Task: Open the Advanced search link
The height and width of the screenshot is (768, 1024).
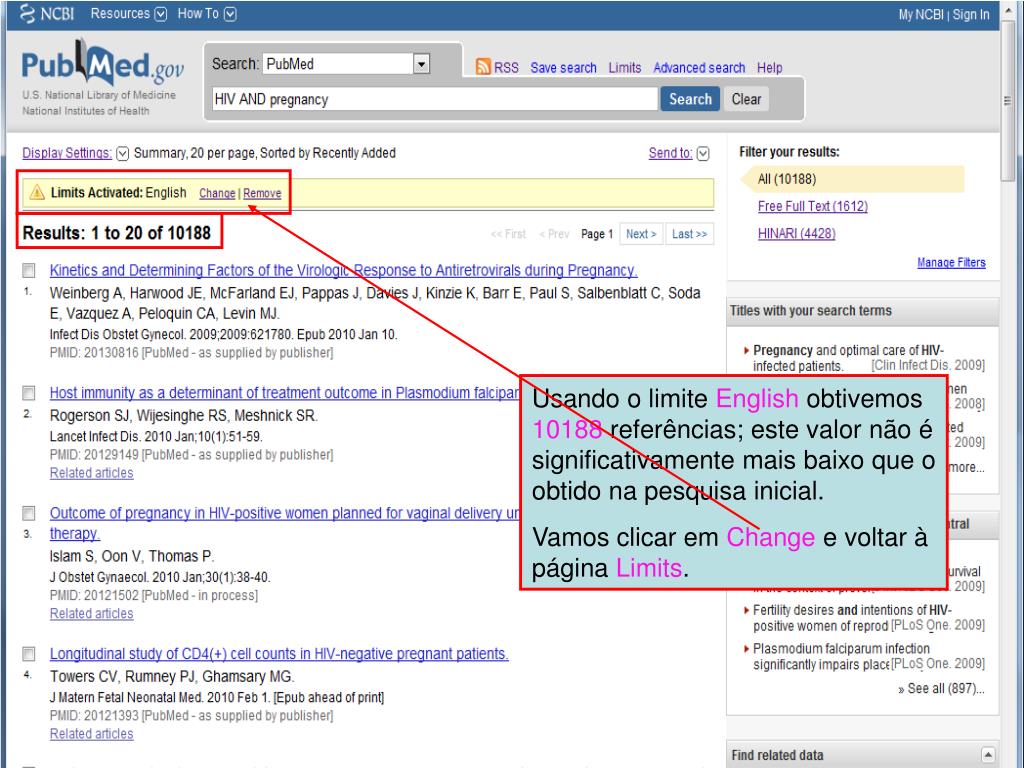Action: 699,68
